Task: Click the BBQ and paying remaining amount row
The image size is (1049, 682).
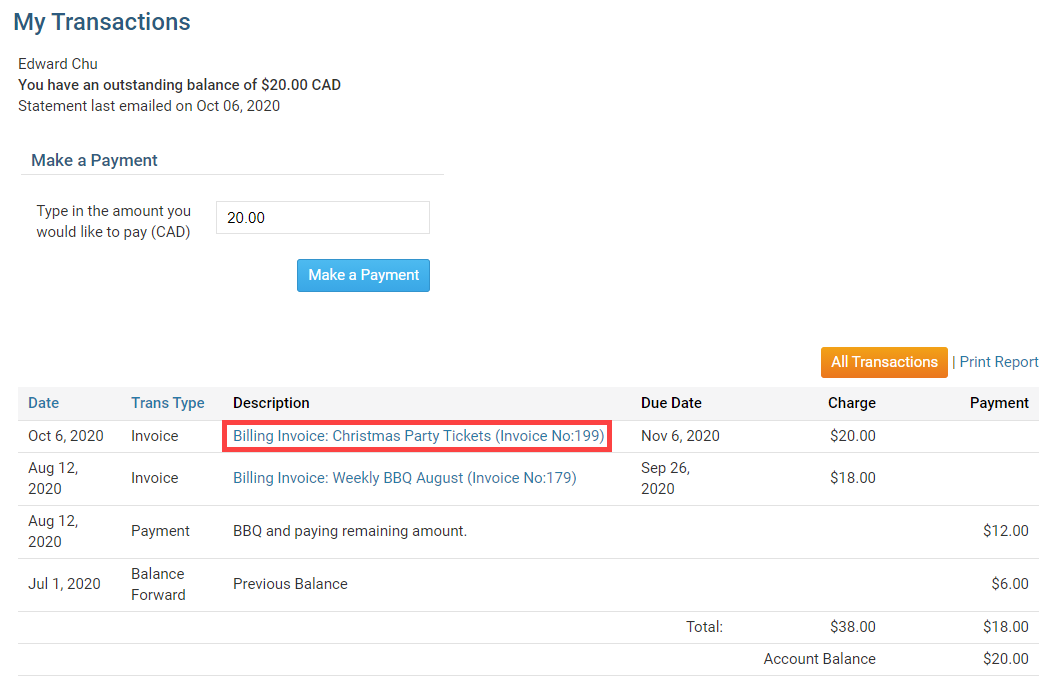Action: click(x=349, y=531)
